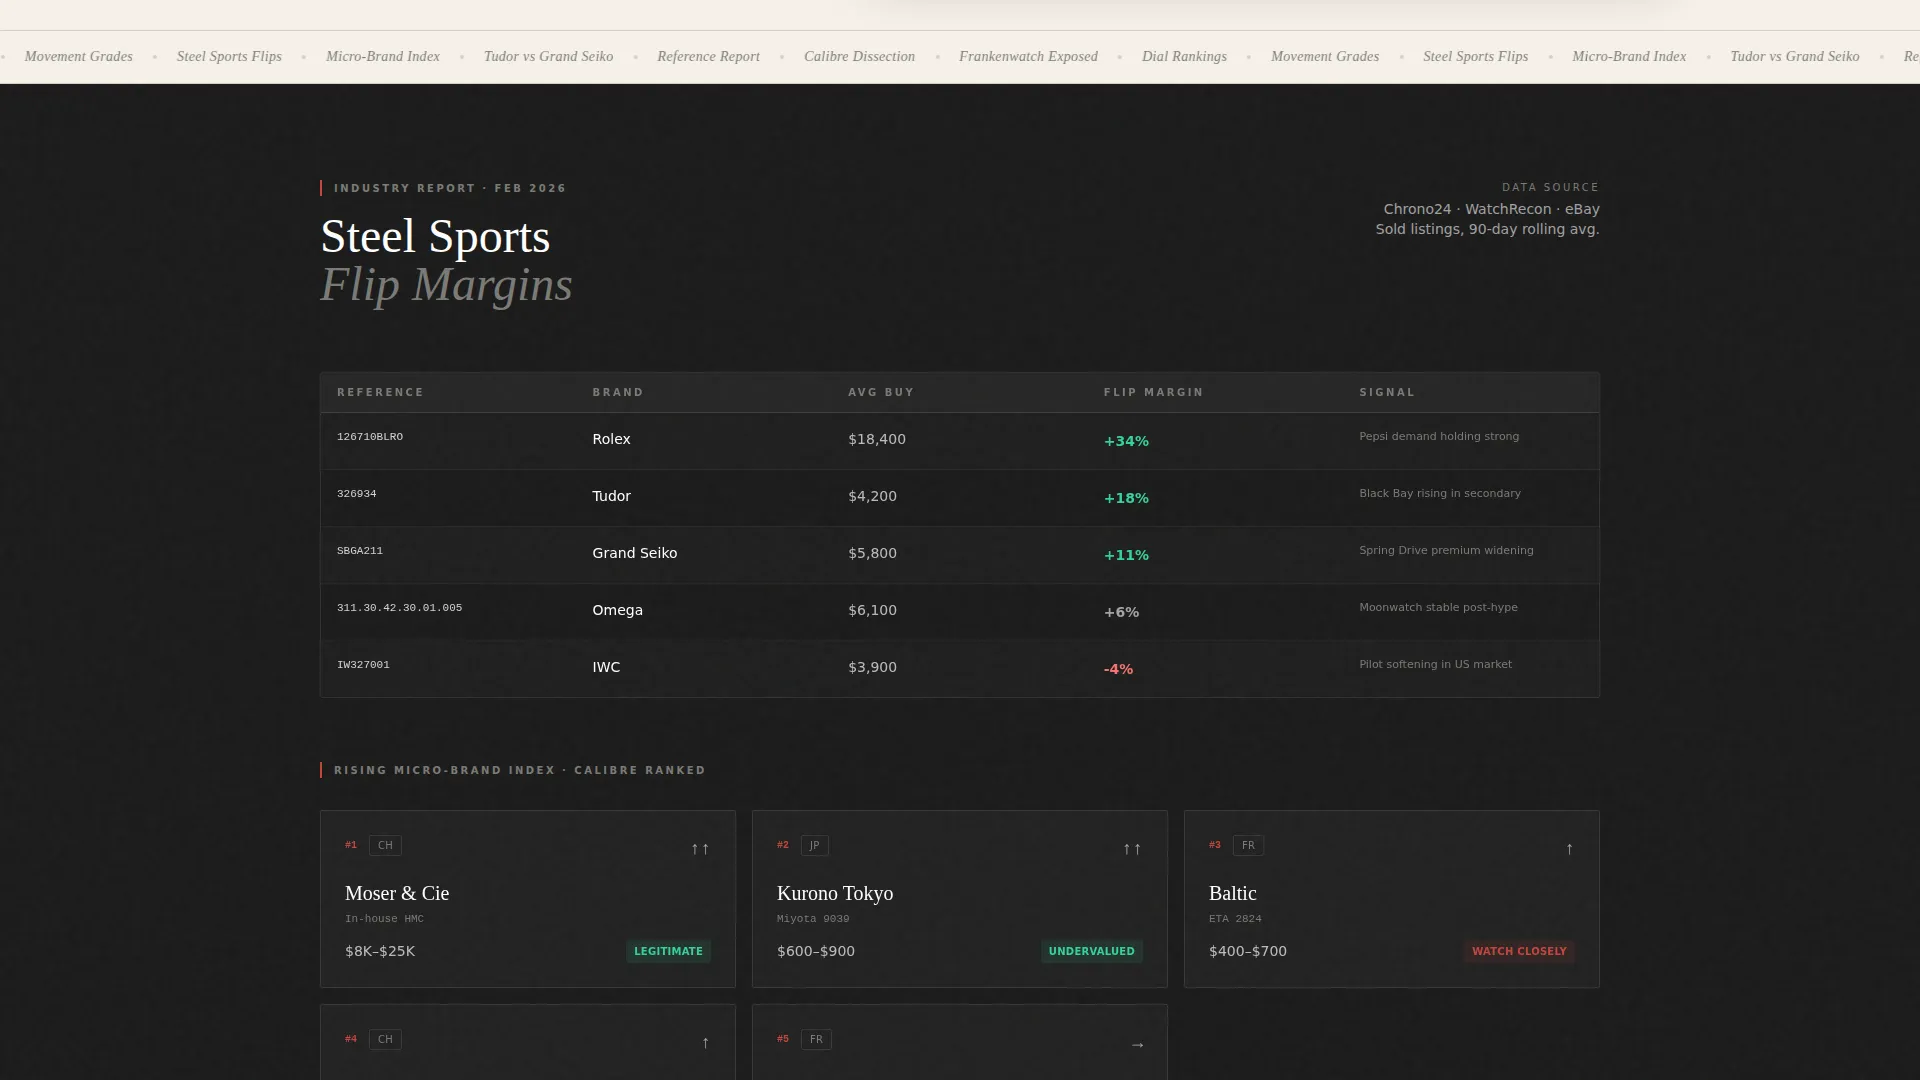
Task: Click the LEGITIMATE badge on Moser & Cie
Action: (x=668, y=951)
